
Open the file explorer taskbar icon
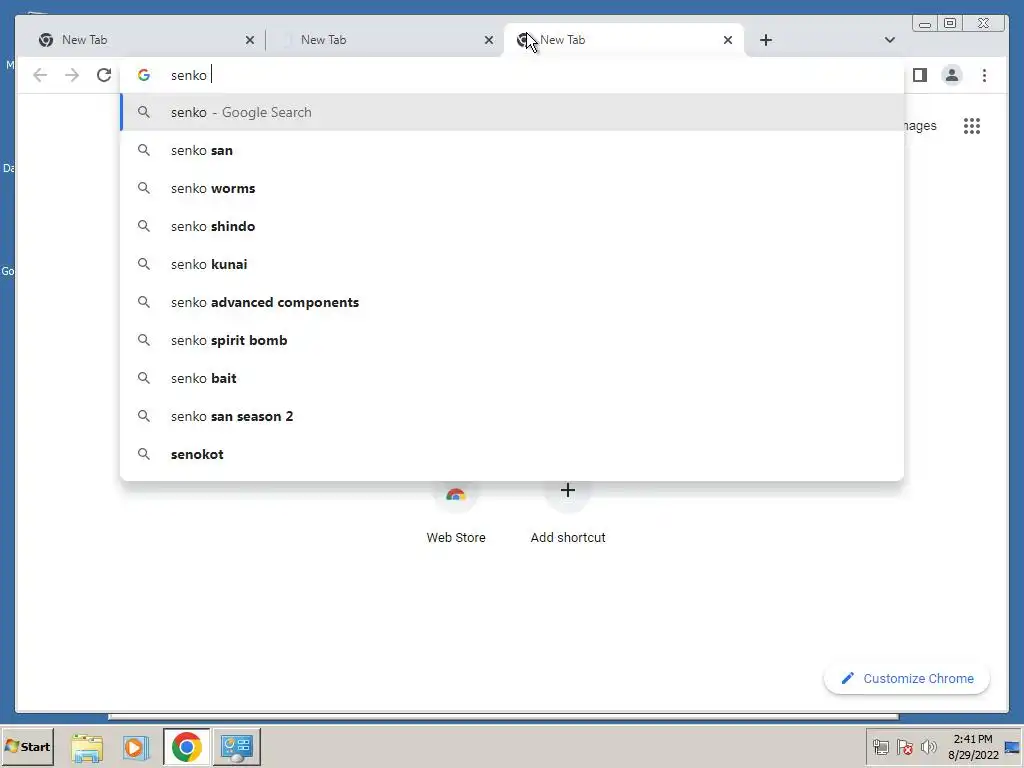click(x=87, y=747)
